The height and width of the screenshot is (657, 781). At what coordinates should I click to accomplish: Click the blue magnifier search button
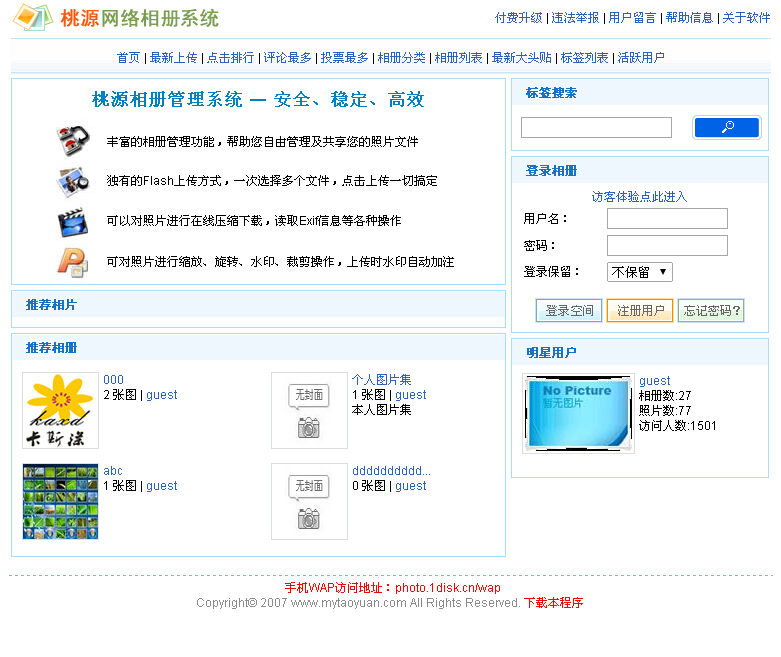pos(727,127)
